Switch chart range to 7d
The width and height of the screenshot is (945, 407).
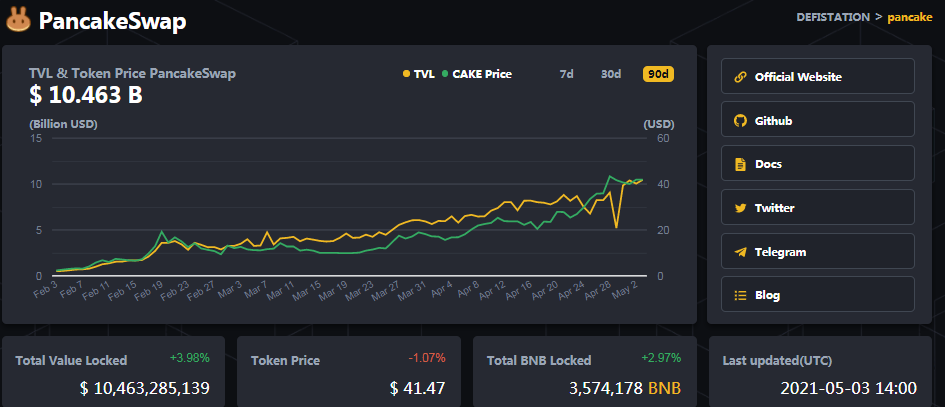click(566, 74)
